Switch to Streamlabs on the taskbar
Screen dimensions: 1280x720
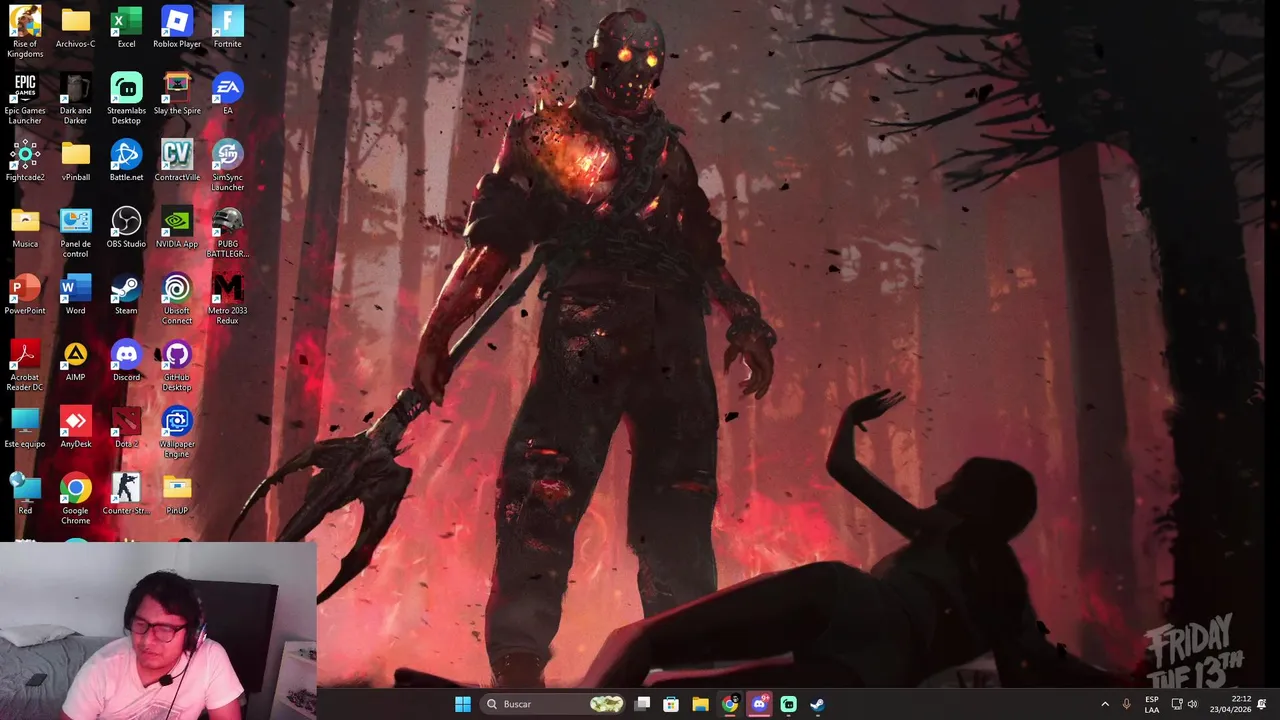tap(788, 704)
